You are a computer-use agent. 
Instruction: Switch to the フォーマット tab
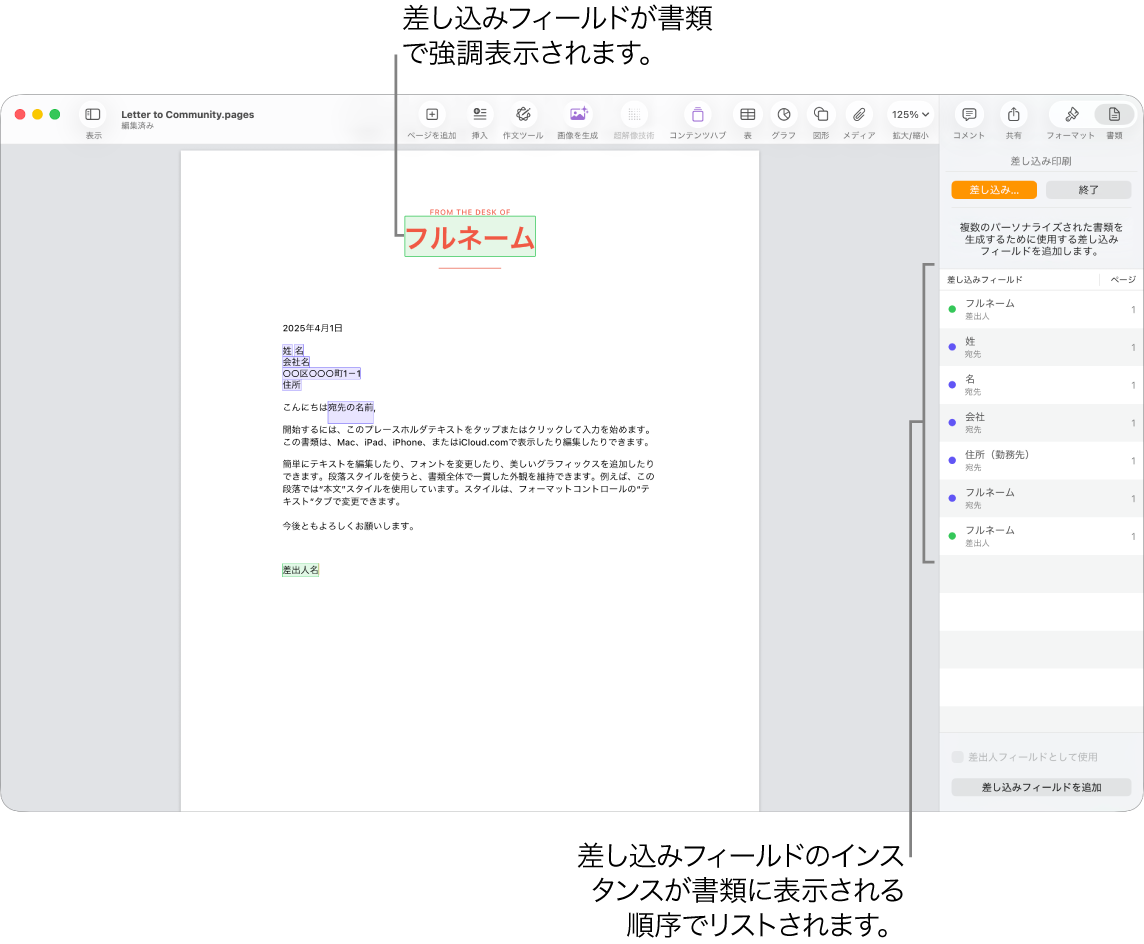[1072, 113]
